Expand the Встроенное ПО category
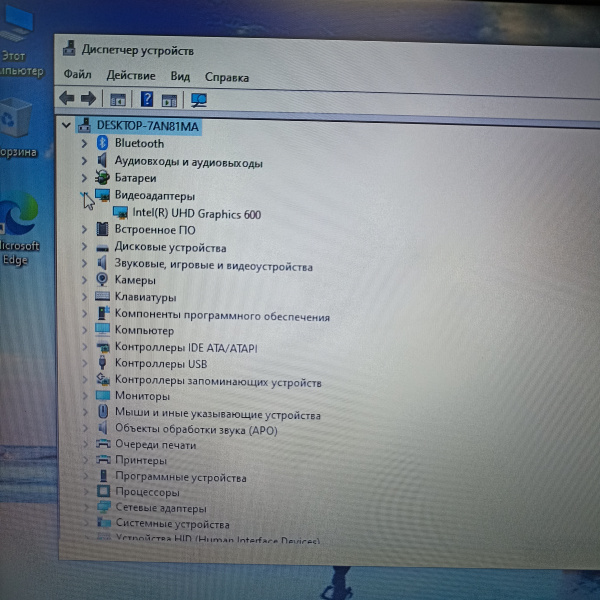600x600 pixels. tap(85, 229)
